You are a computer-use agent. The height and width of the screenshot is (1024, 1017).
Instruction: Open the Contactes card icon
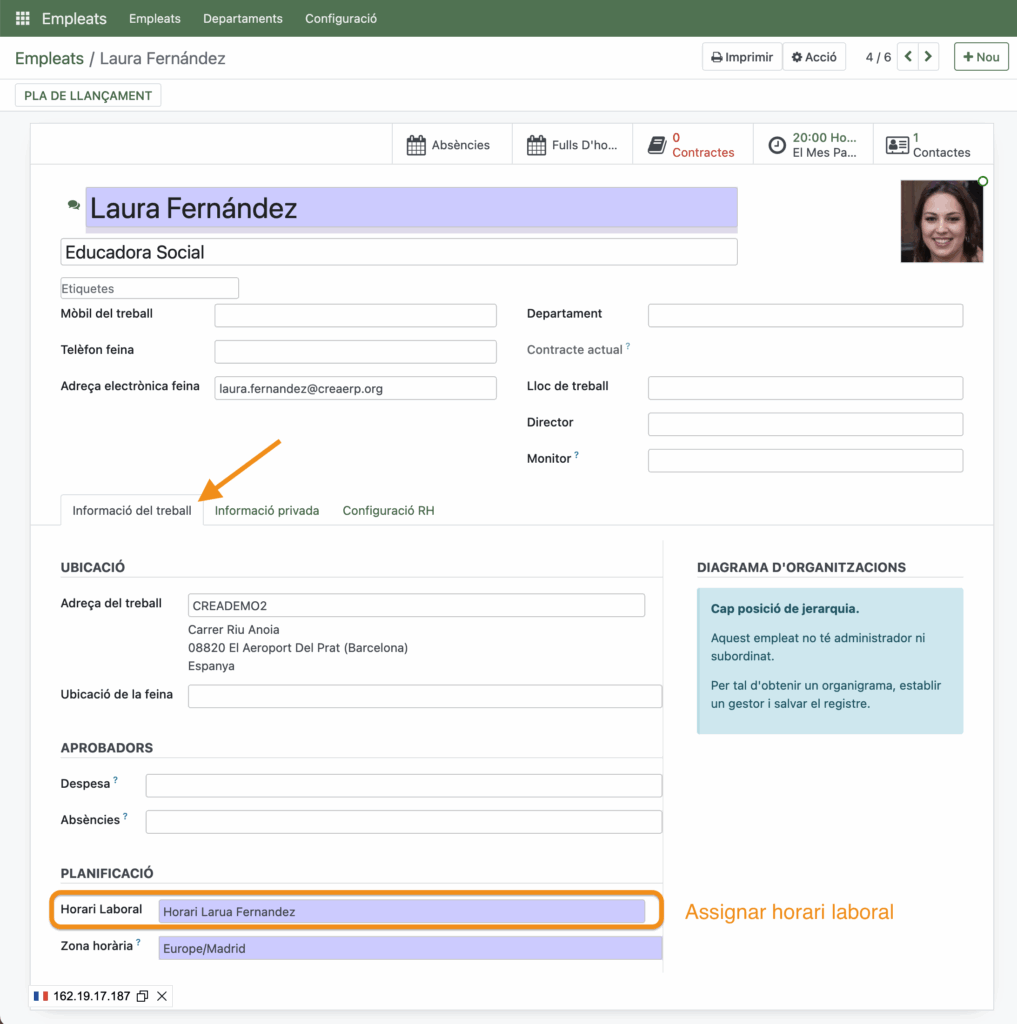coord(897,145)
